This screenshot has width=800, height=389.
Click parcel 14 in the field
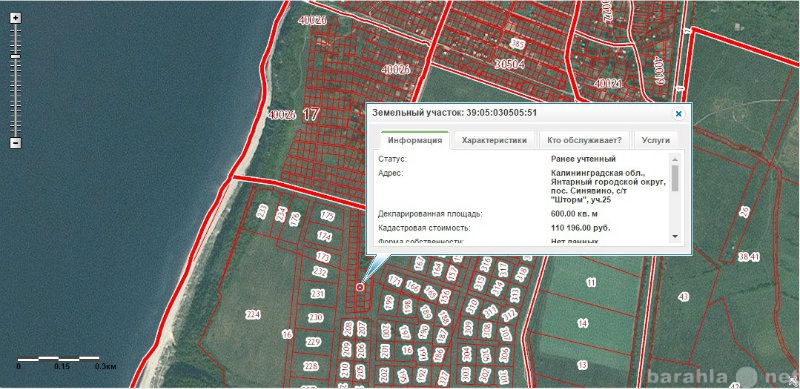[x=583, y=323]
